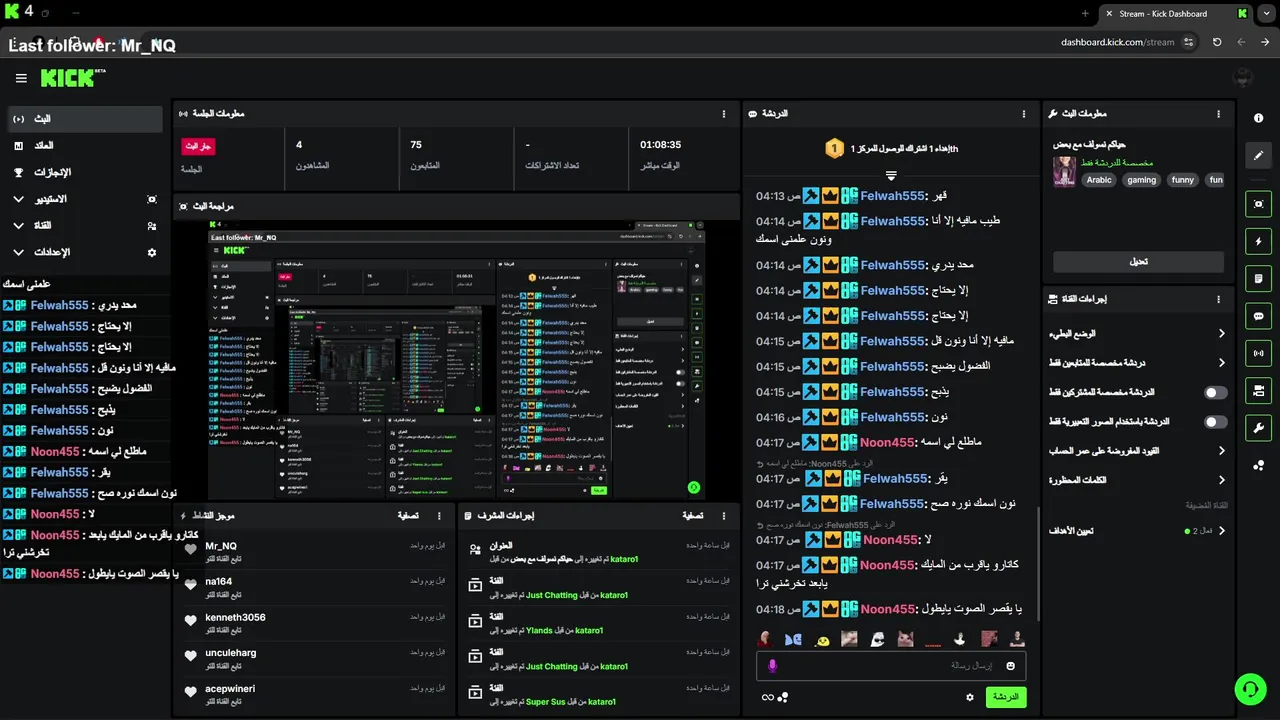1280x720 pixels.
Task: Select the yellow smiley emote in quick emotes
Action: [822, 640]
